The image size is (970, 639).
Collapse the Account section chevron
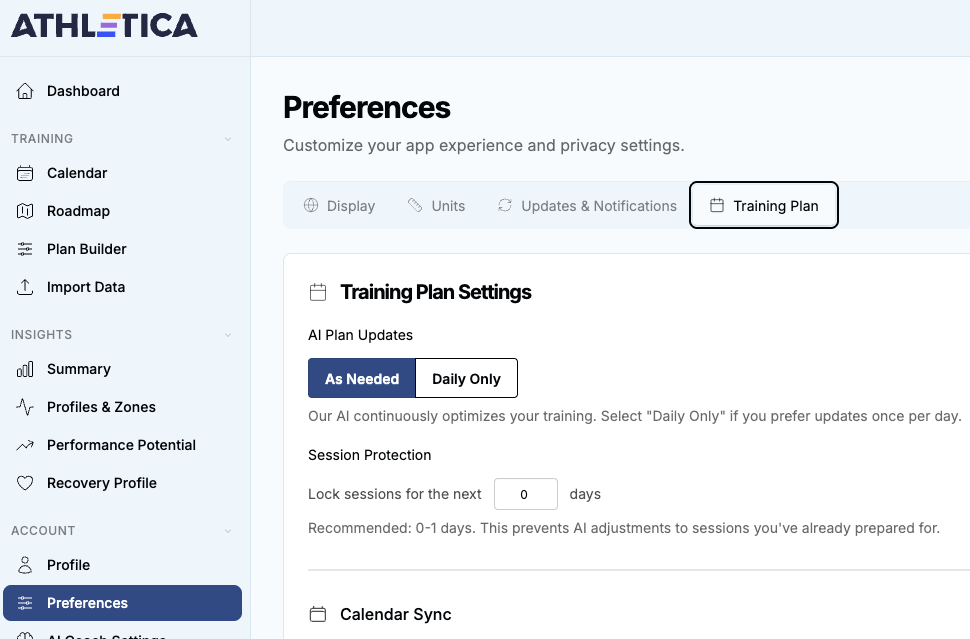(x=228, y=531)
